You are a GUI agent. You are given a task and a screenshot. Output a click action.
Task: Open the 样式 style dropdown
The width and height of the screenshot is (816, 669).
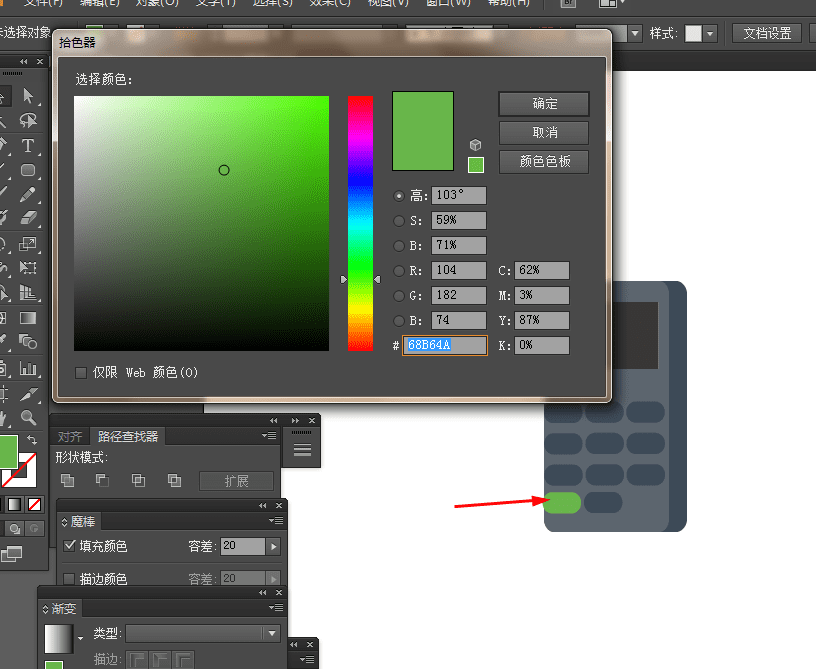(x=710, y=34)
